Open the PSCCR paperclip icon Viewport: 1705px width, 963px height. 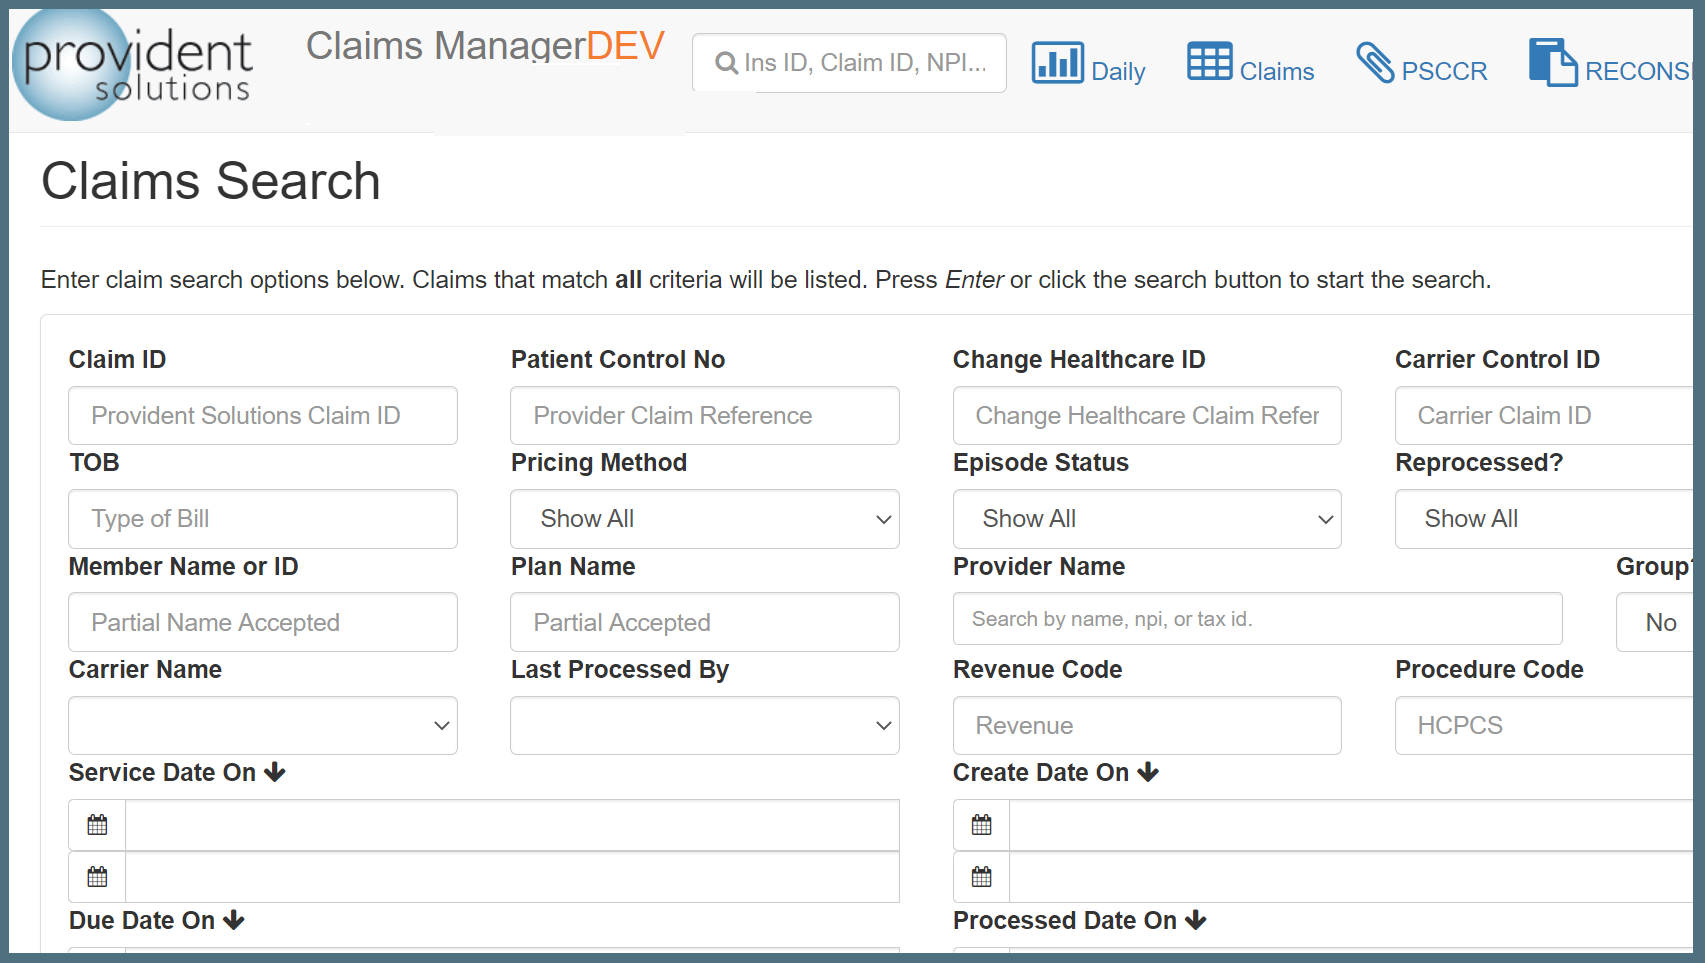tap(1375, 63)
